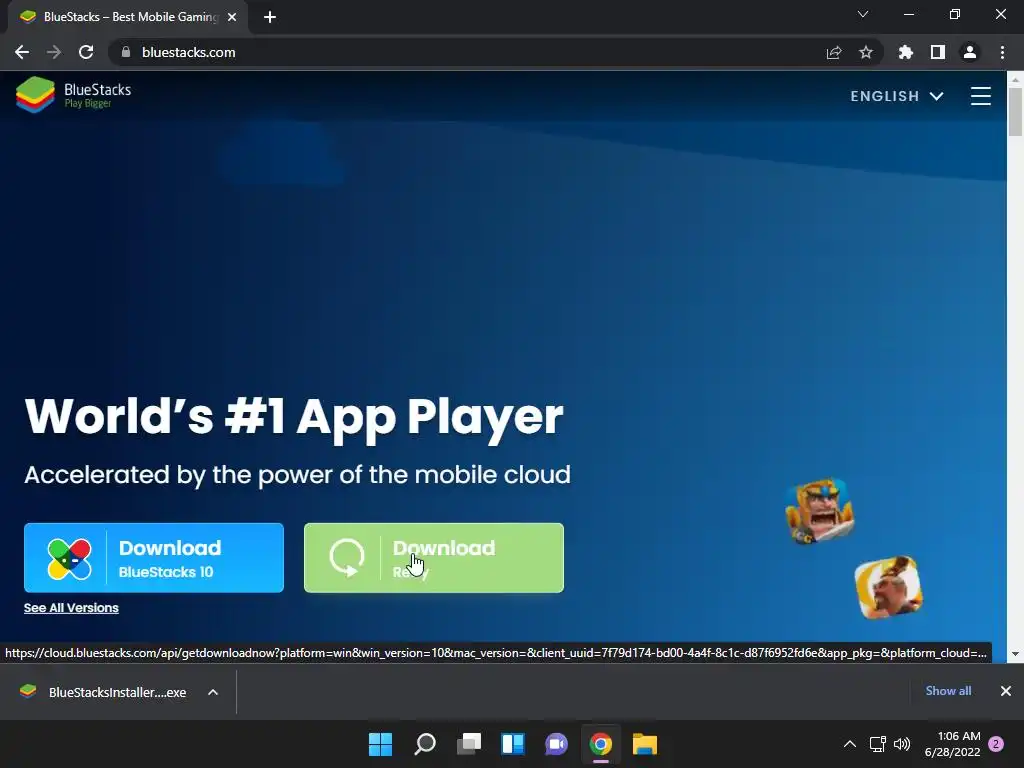This screenshot has height=768, width=1024.
Task: Bookmark this page with the star icon
Action: (x=866, y=52)
